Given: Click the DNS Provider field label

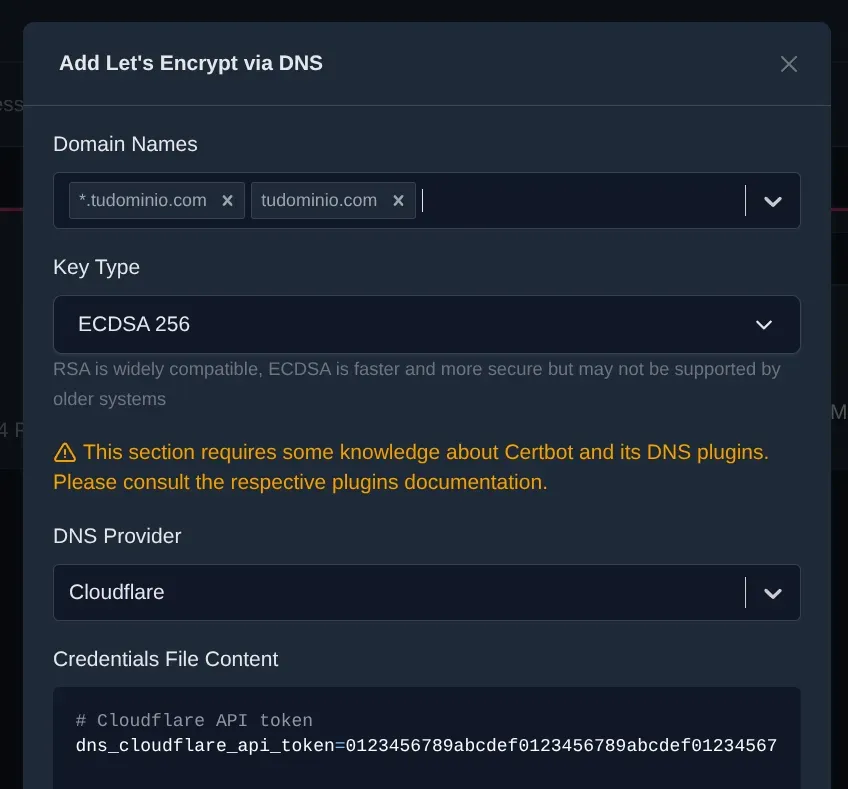Looking at the screenshot, I should point(117,536).
